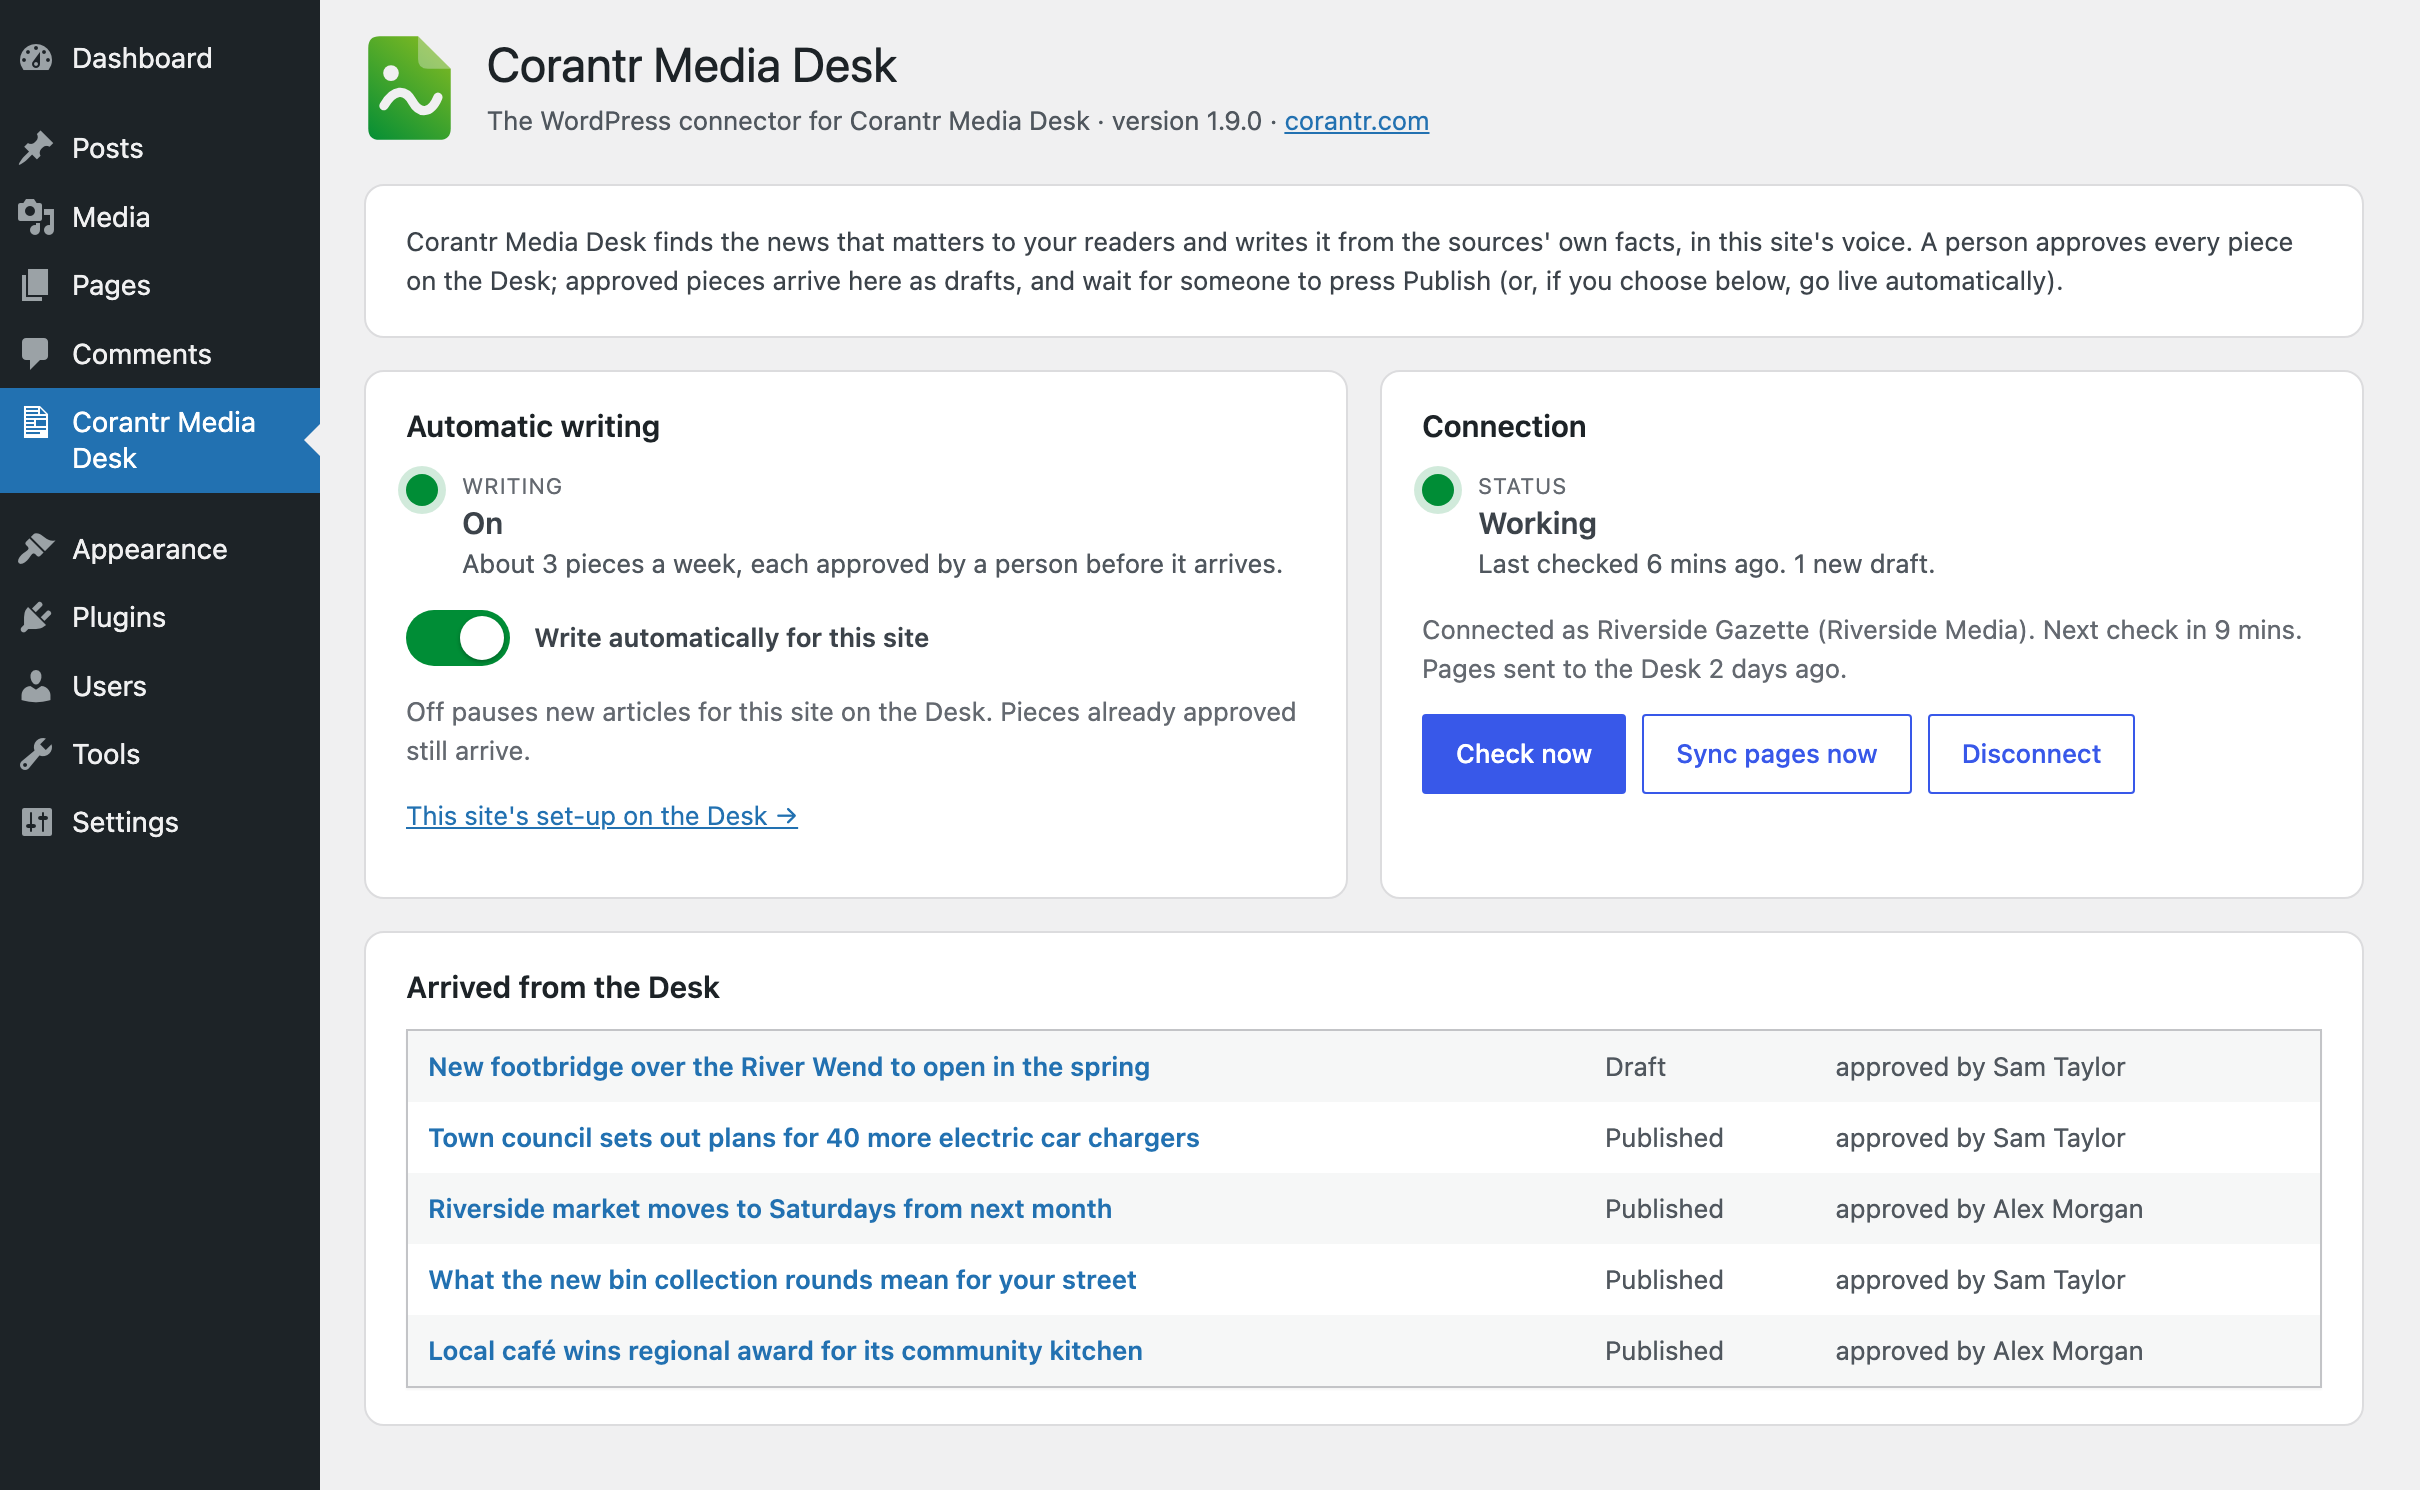Click the Comments speech bubble icon

pyautogui.click(x=36, y=354)
